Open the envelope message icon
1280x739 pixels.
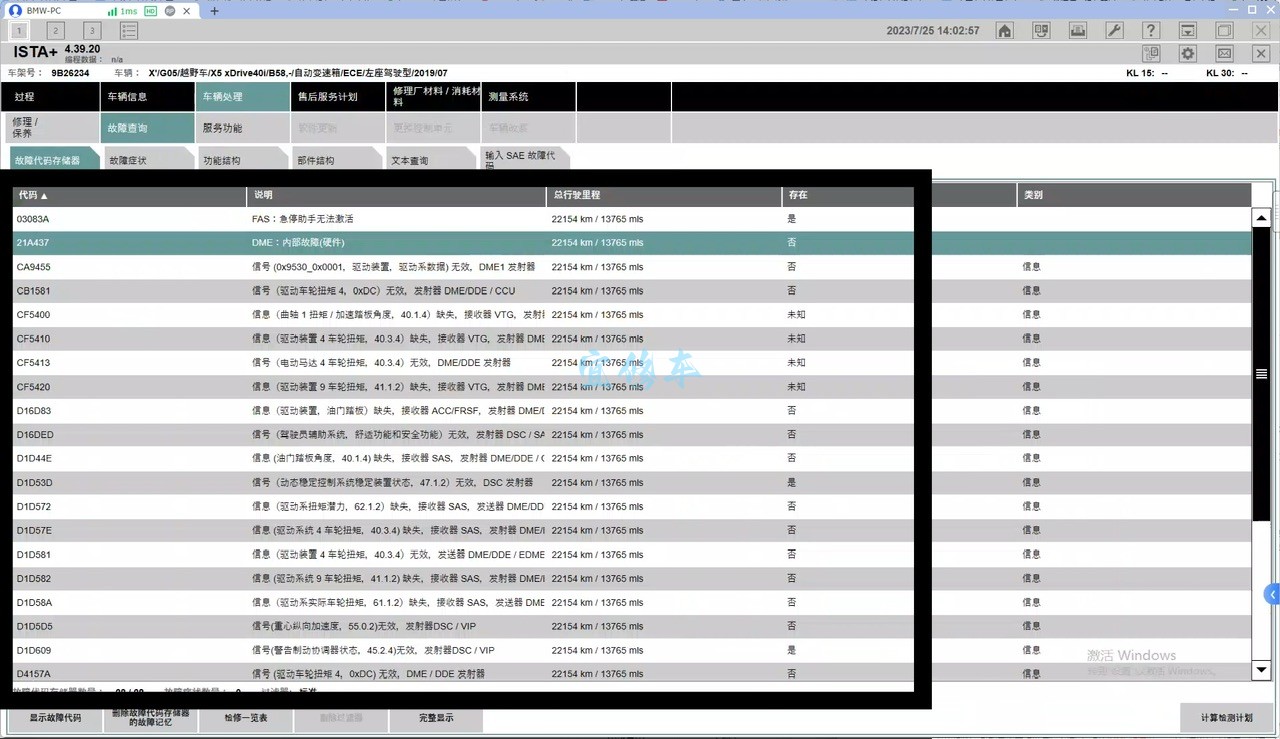[x=1224, y=54]
